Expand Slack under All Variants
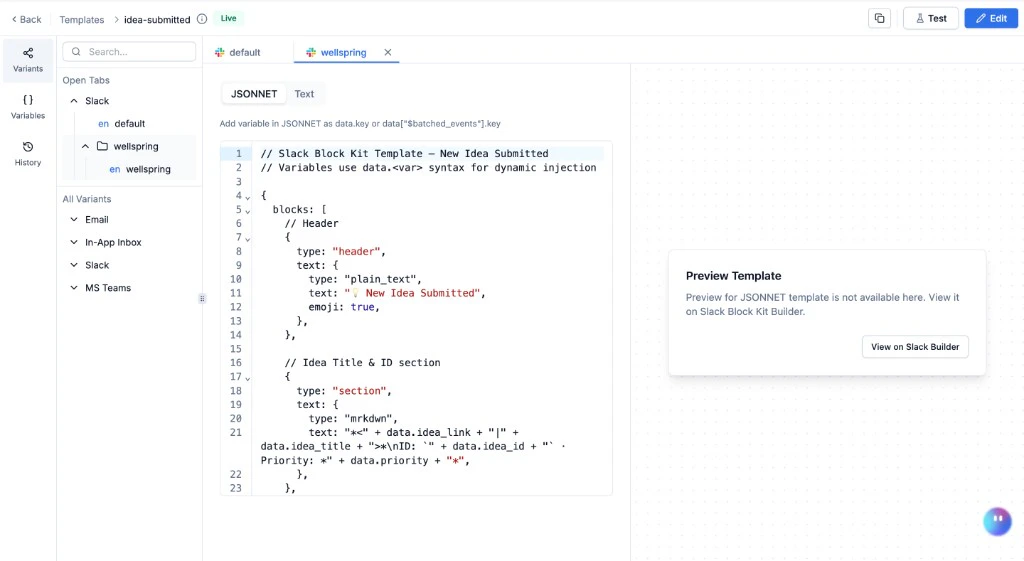 click(x=74, y=265)
